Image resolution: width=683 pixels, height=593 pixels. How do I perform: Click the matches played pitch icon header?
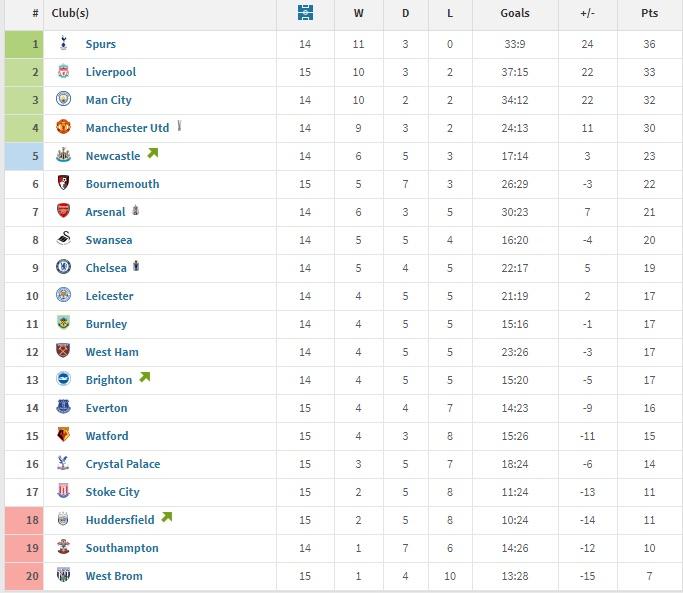pyautogui.click(x=305, y=13)
